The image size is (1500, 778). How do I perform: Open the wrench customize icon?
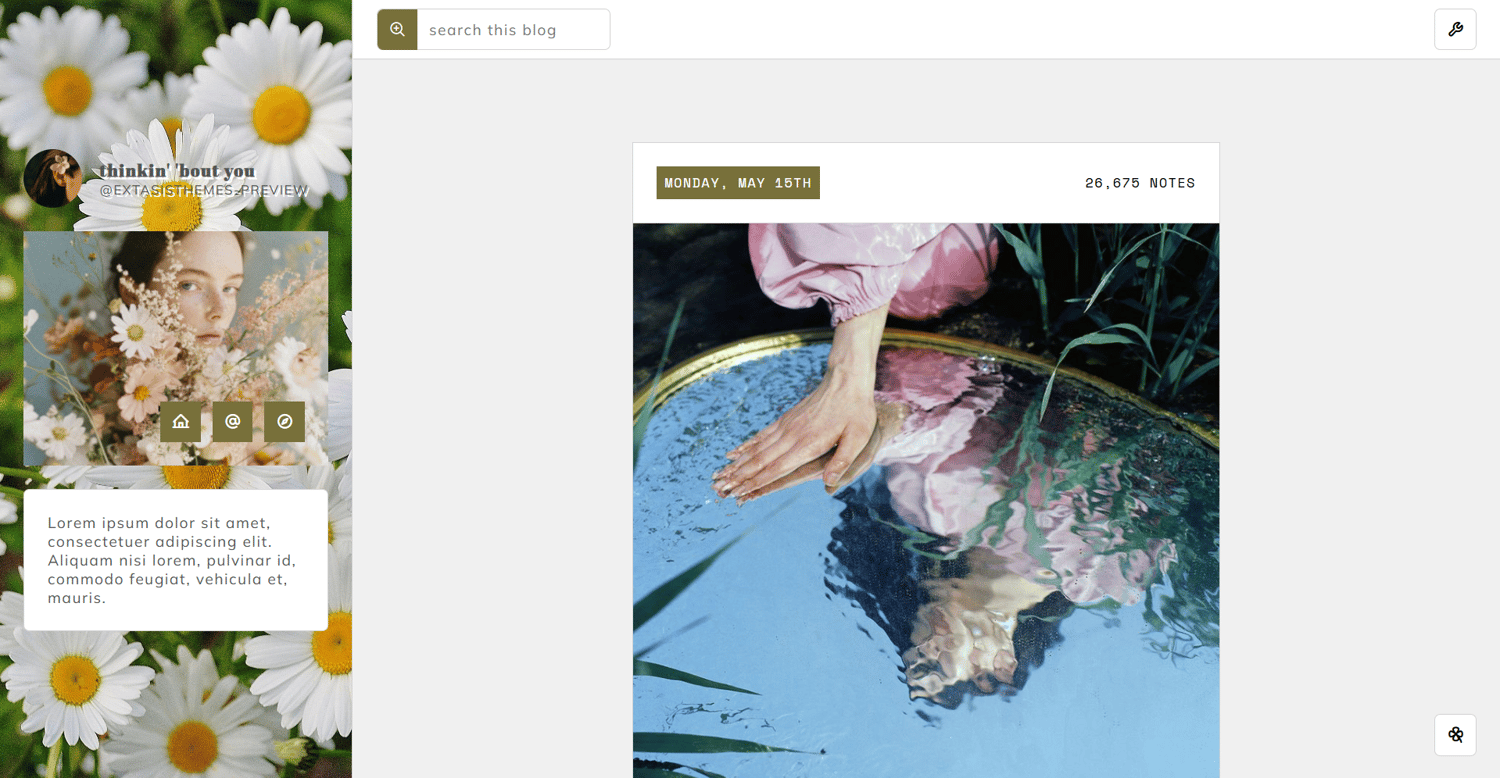pos(1455,30)
